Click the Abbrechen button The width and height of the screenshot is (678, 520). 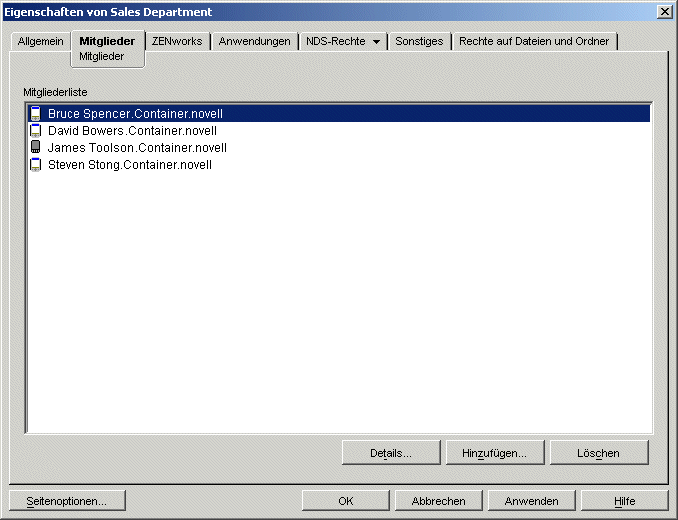(438, 501)
